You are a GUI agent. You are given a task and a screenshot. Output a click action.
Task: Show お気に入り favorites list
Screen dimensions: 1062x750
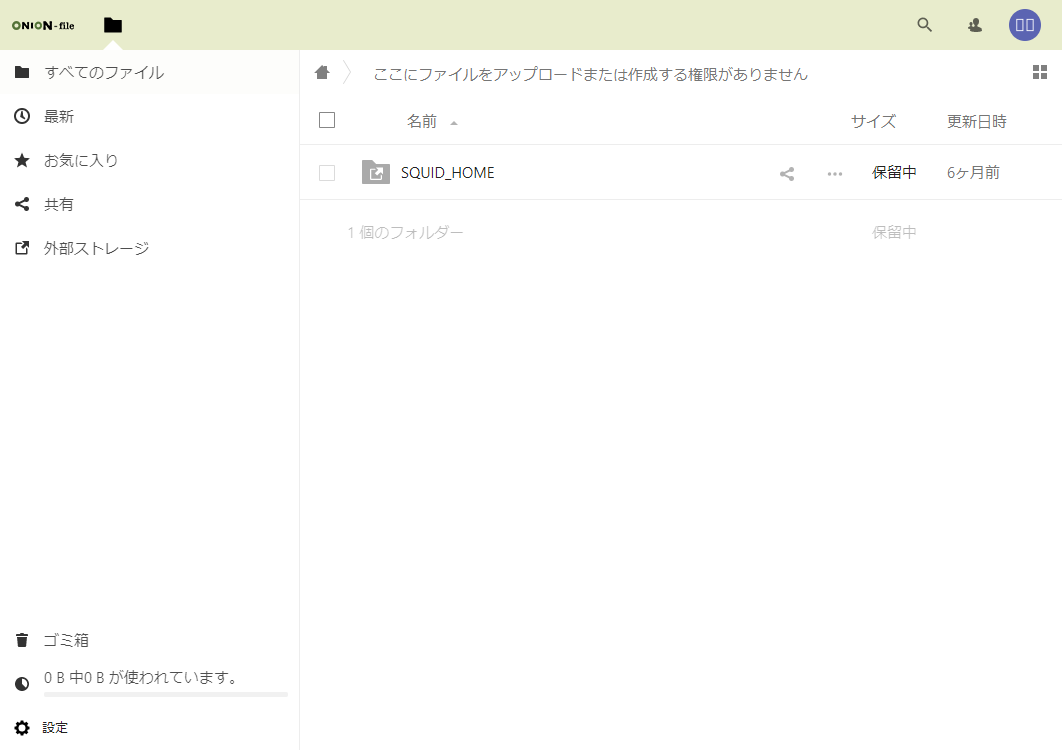coord(81,160)
